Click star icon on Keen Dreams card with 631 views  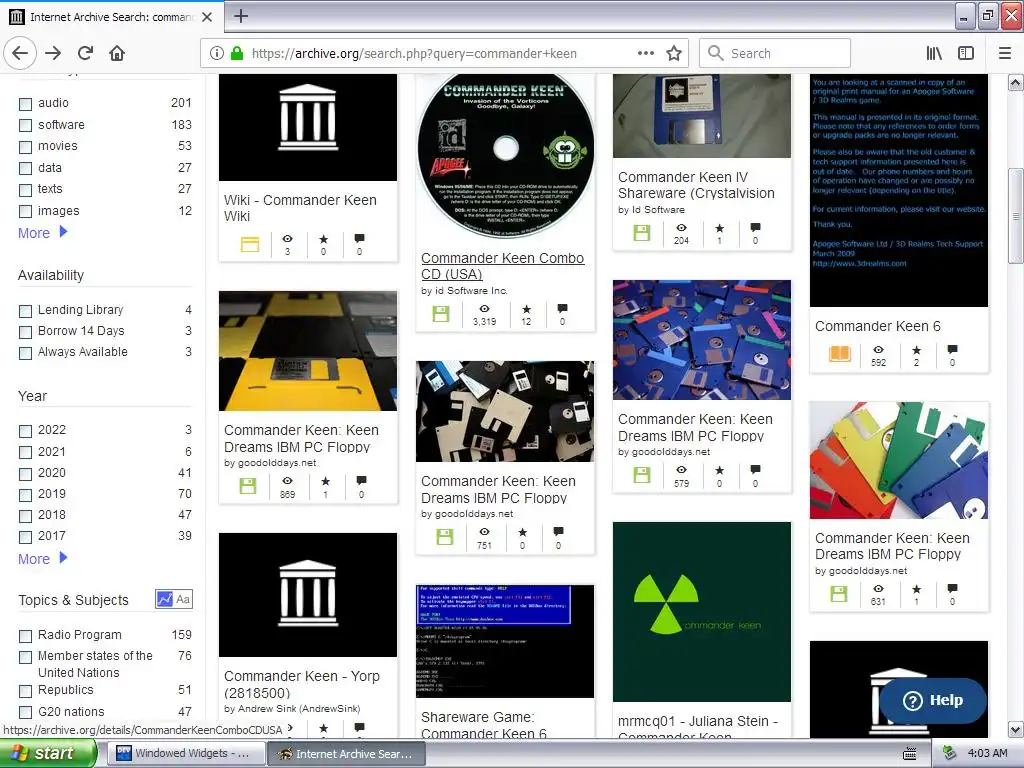point(916,588)
